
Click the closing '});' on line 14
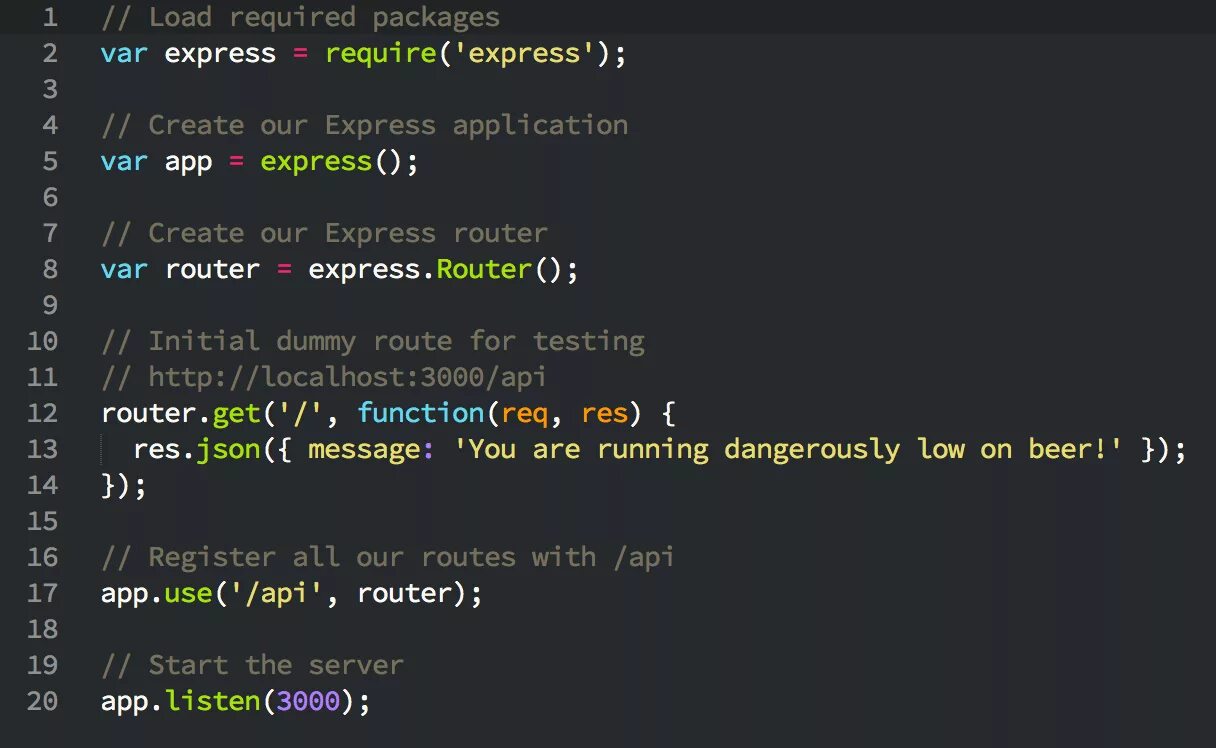pos(124,486)
